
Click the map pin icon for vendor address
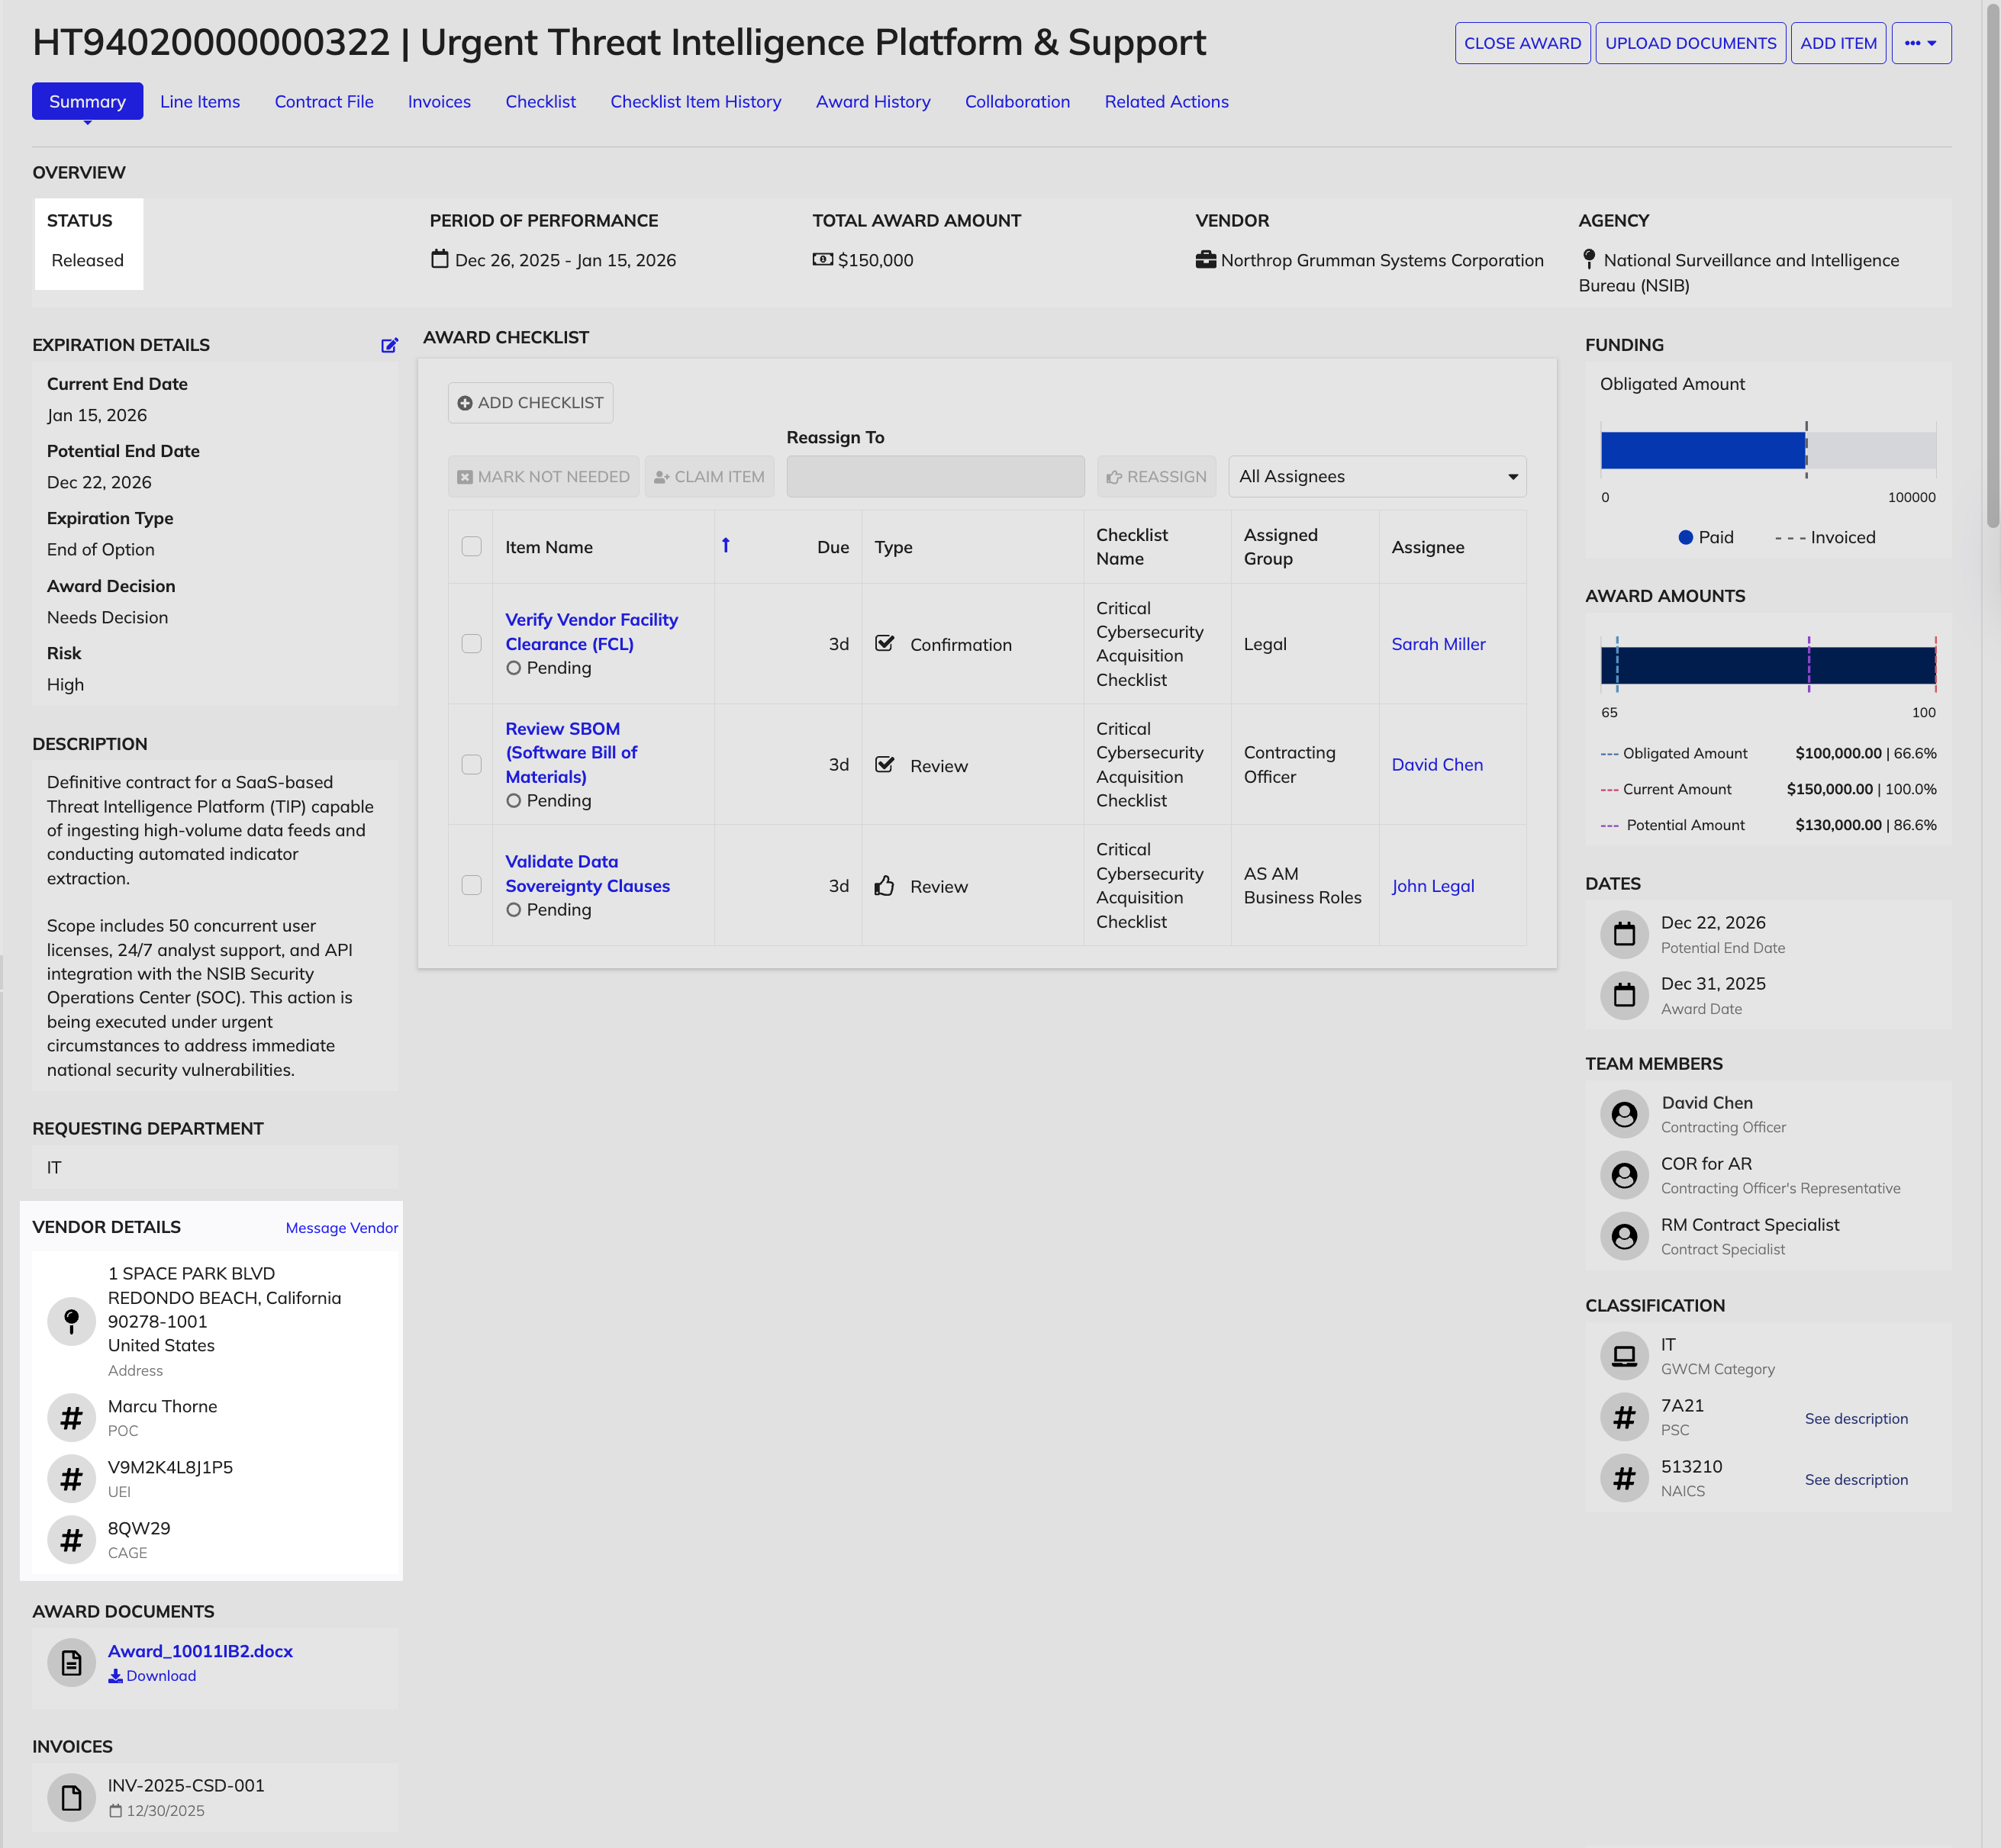pyautogui.click(x=71, y=1321)
